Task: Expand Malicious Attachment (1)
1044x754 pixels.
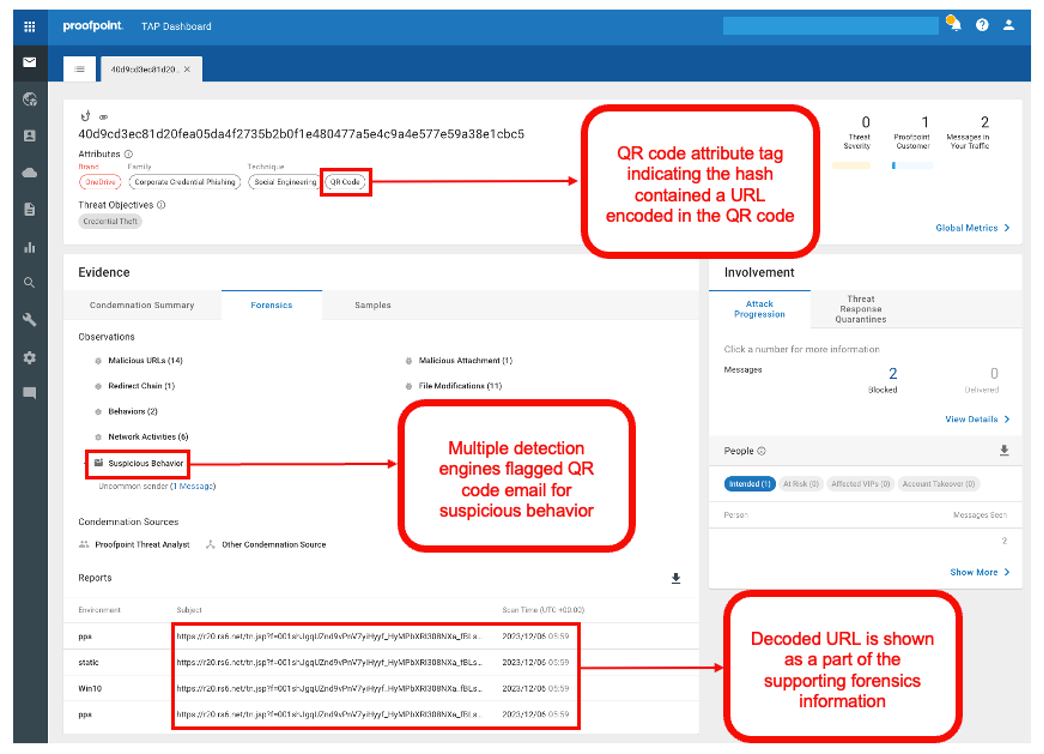Action: (465, 360)
